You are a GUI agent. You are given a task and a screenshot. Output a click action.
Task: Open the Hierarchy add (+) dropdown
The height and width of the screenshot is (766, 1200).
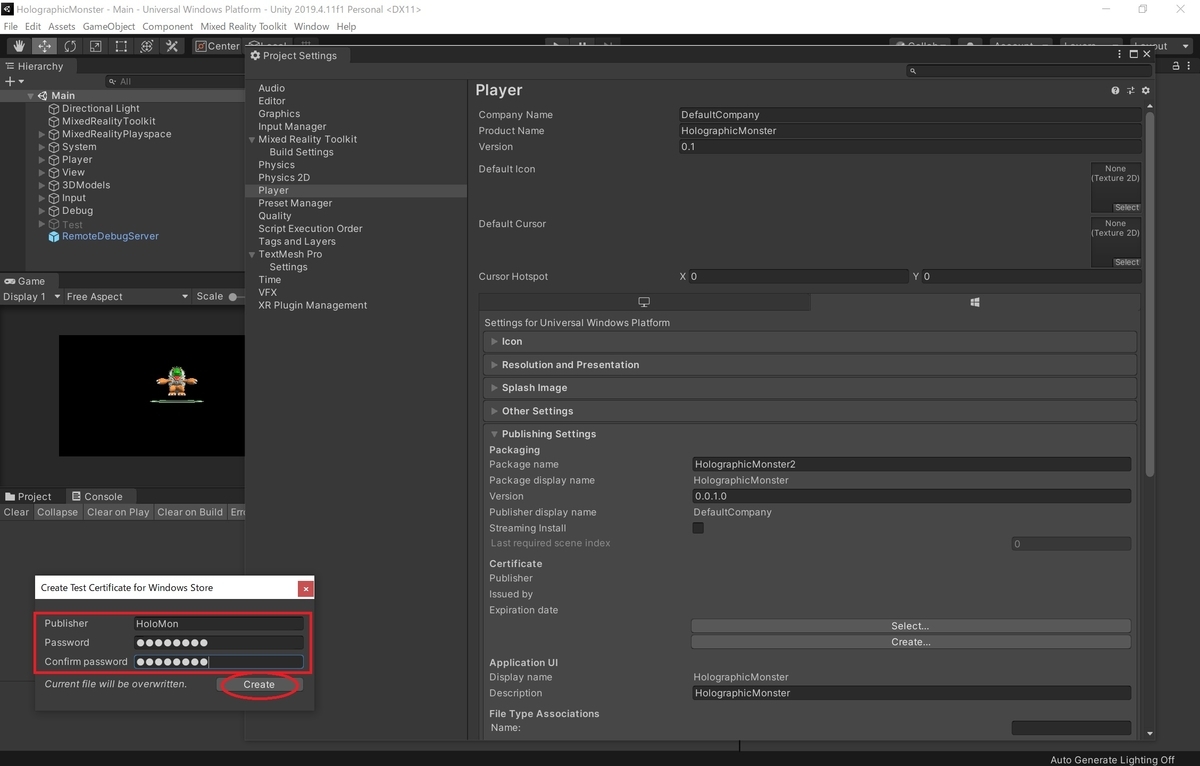(13, 81)
